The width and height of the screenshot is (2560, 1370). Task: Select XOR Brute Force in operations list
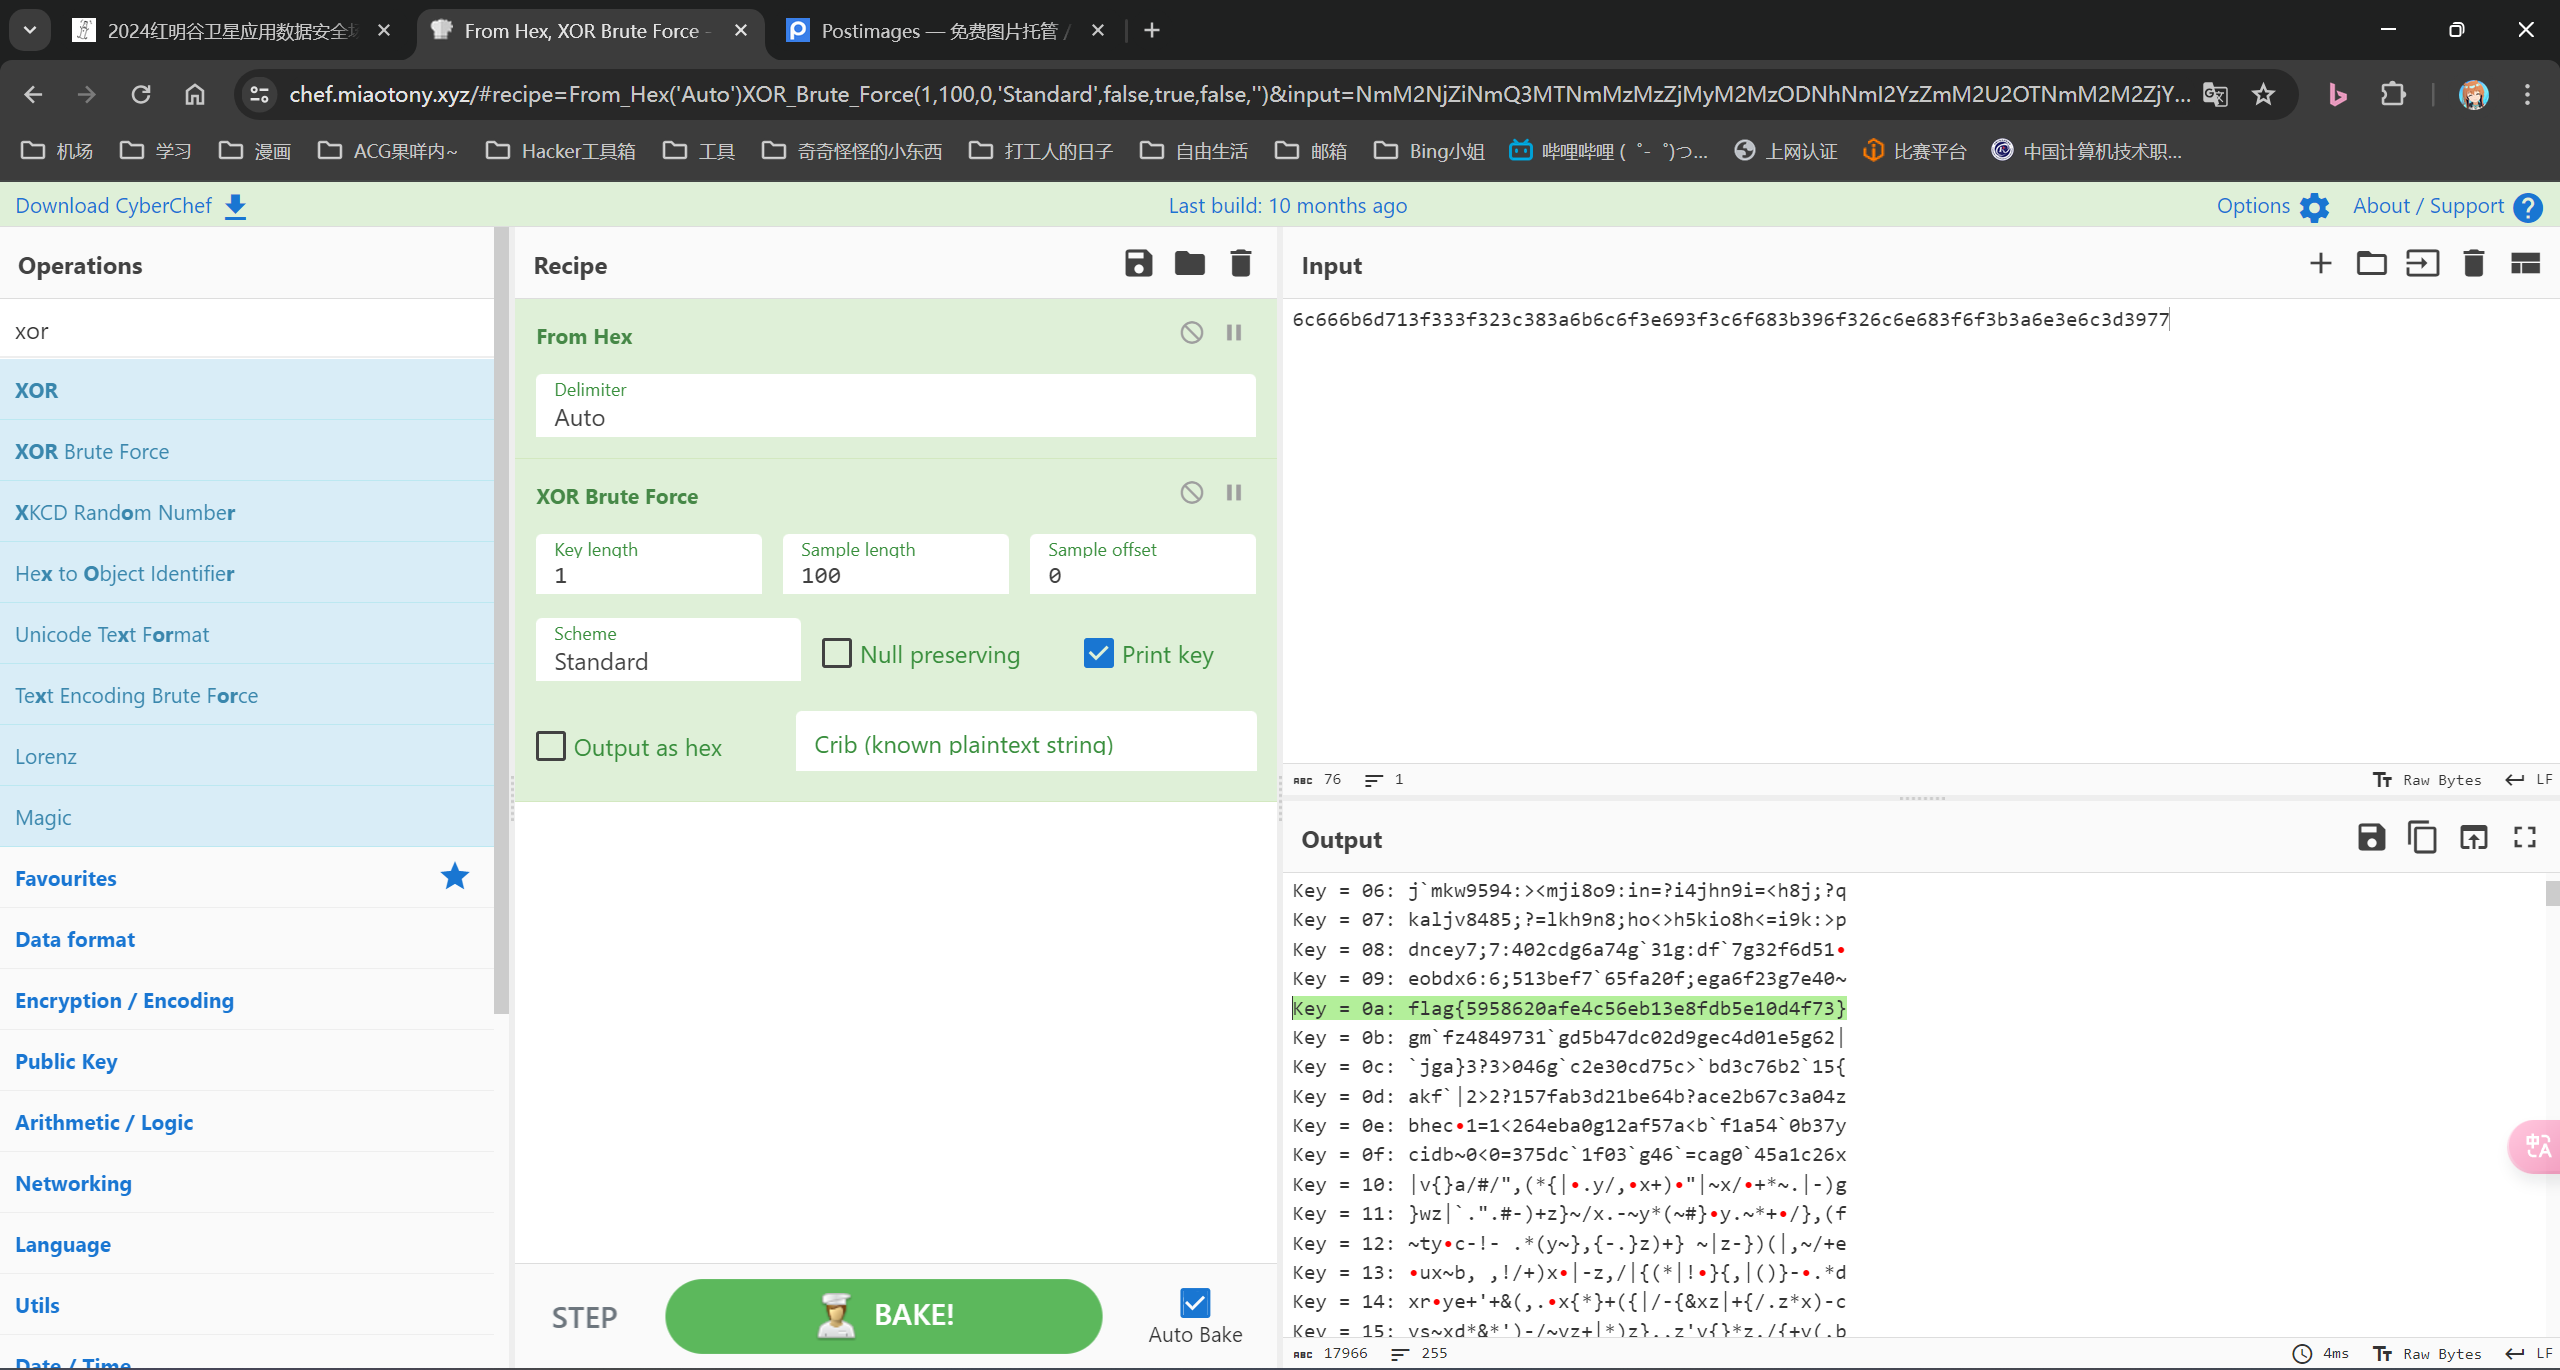92,451
